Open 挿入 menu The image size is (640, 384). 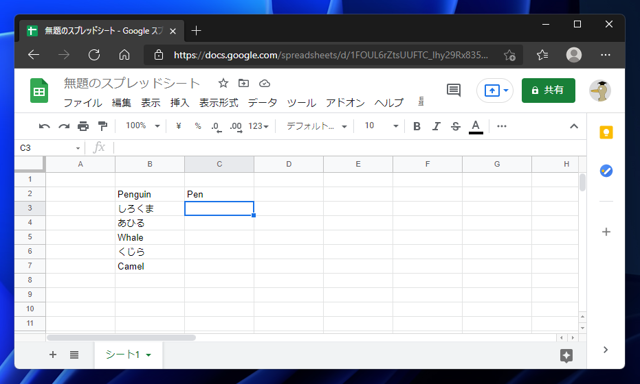coord(180,103)
